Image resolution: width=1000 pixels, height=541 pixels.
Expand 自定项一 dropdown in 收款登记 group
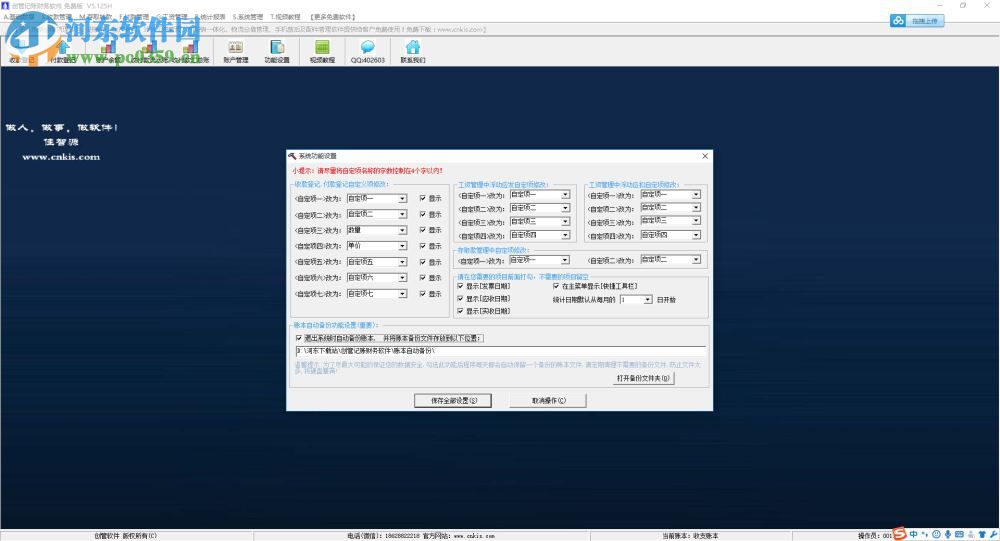pyautogui.click(x=402, y=198)
